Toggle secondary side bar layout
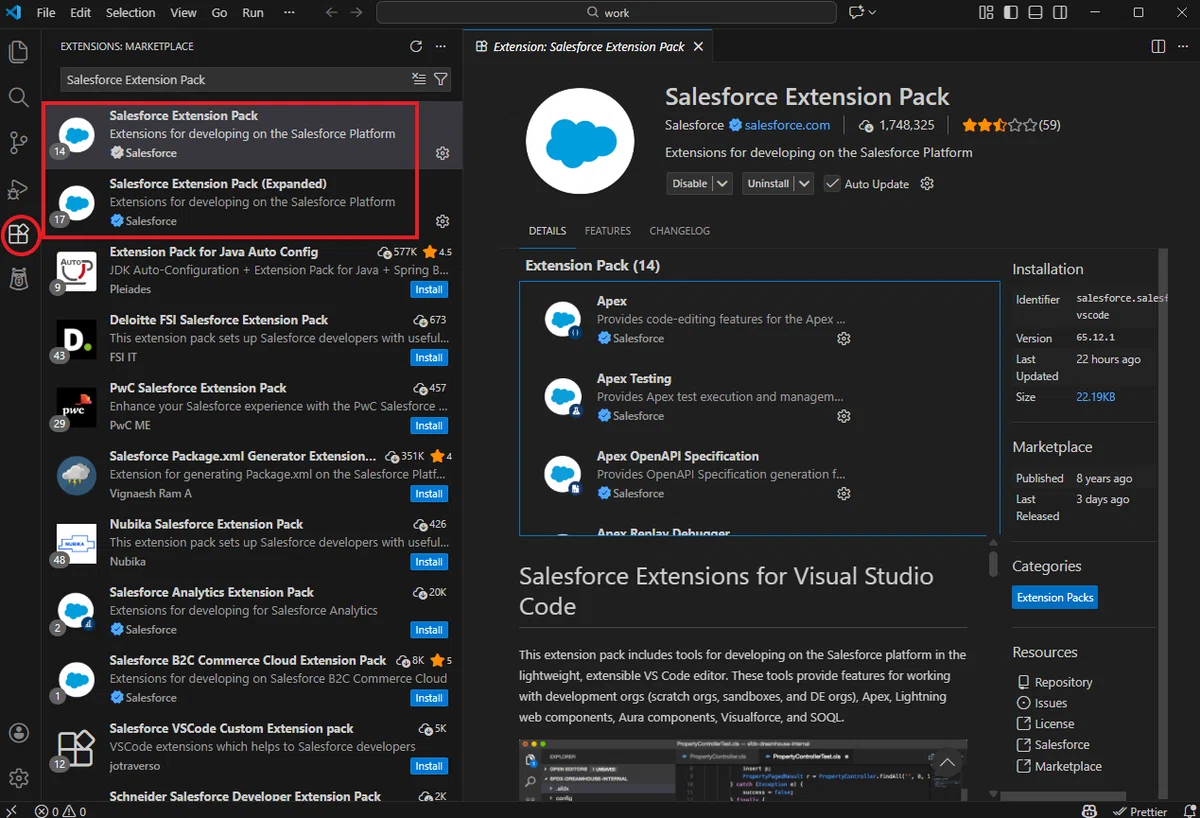1200x818 pixels. 1059,13
